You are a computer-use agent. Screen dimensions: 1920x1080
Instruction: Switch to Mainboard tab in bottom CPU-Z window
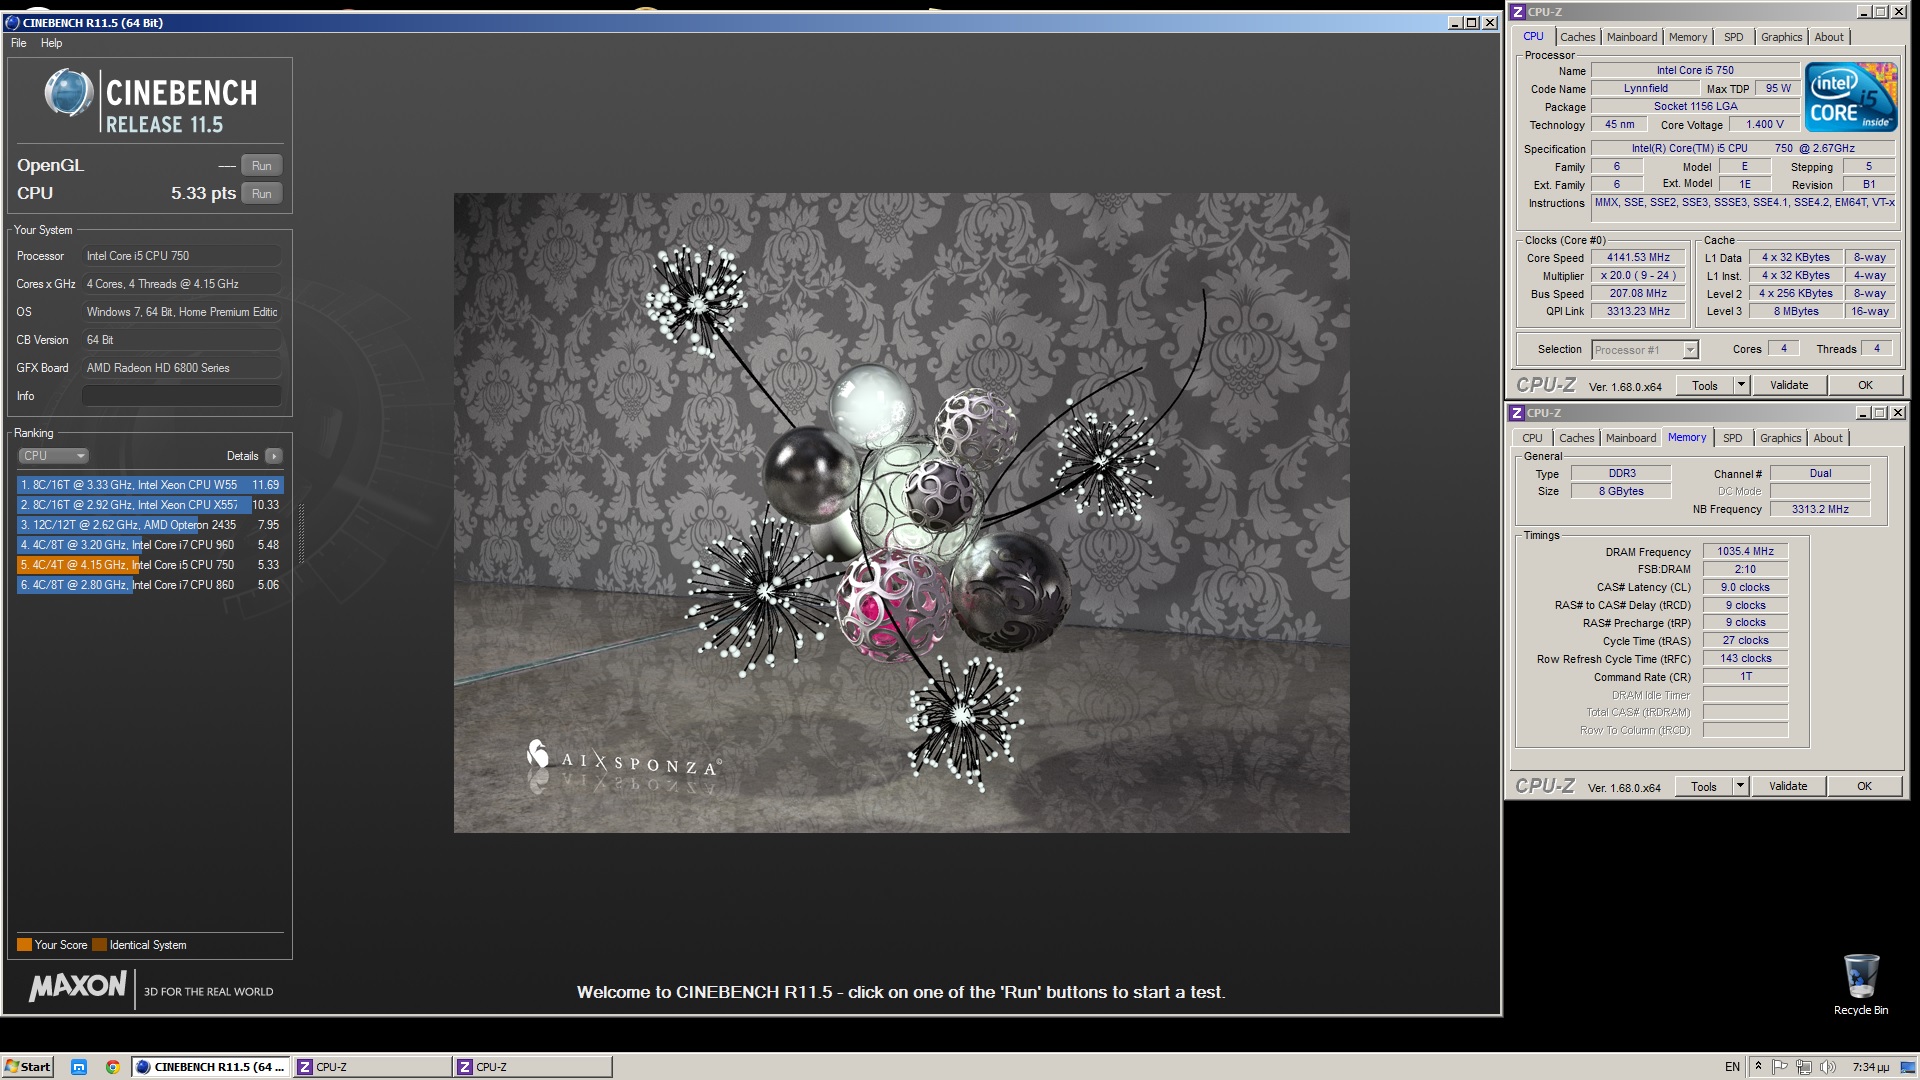tap(1630, 438)
